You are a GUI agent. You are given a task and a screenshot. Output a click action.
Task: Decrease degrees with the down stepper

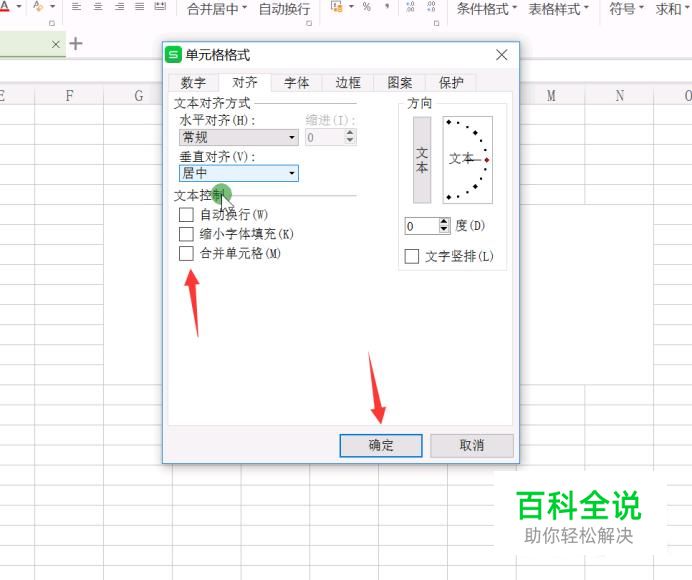[x=445, y=230]
